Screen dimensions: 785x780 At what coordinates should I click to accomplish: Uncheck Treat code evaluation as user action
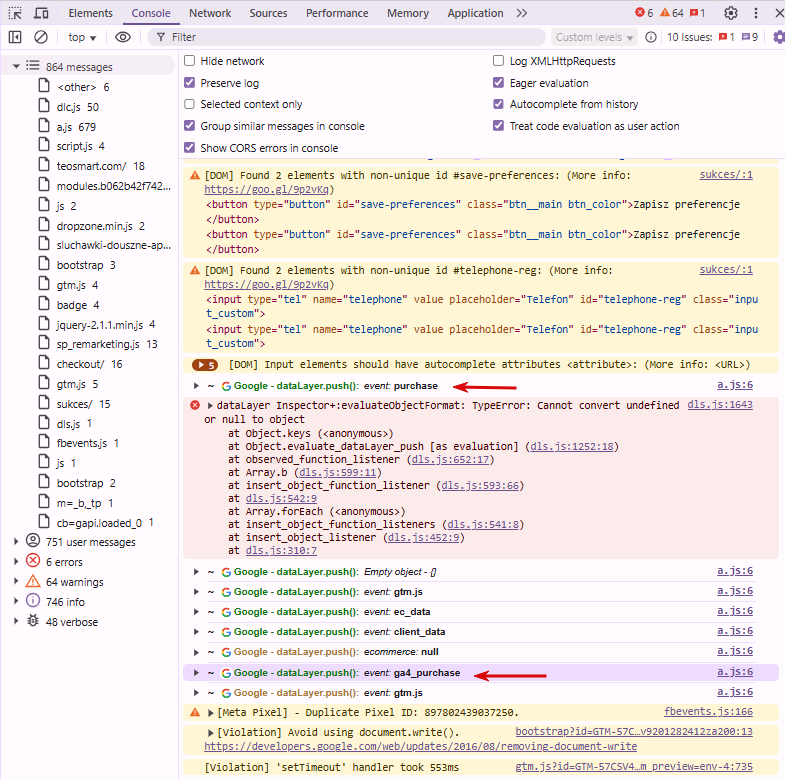click(x=498, y=126)
